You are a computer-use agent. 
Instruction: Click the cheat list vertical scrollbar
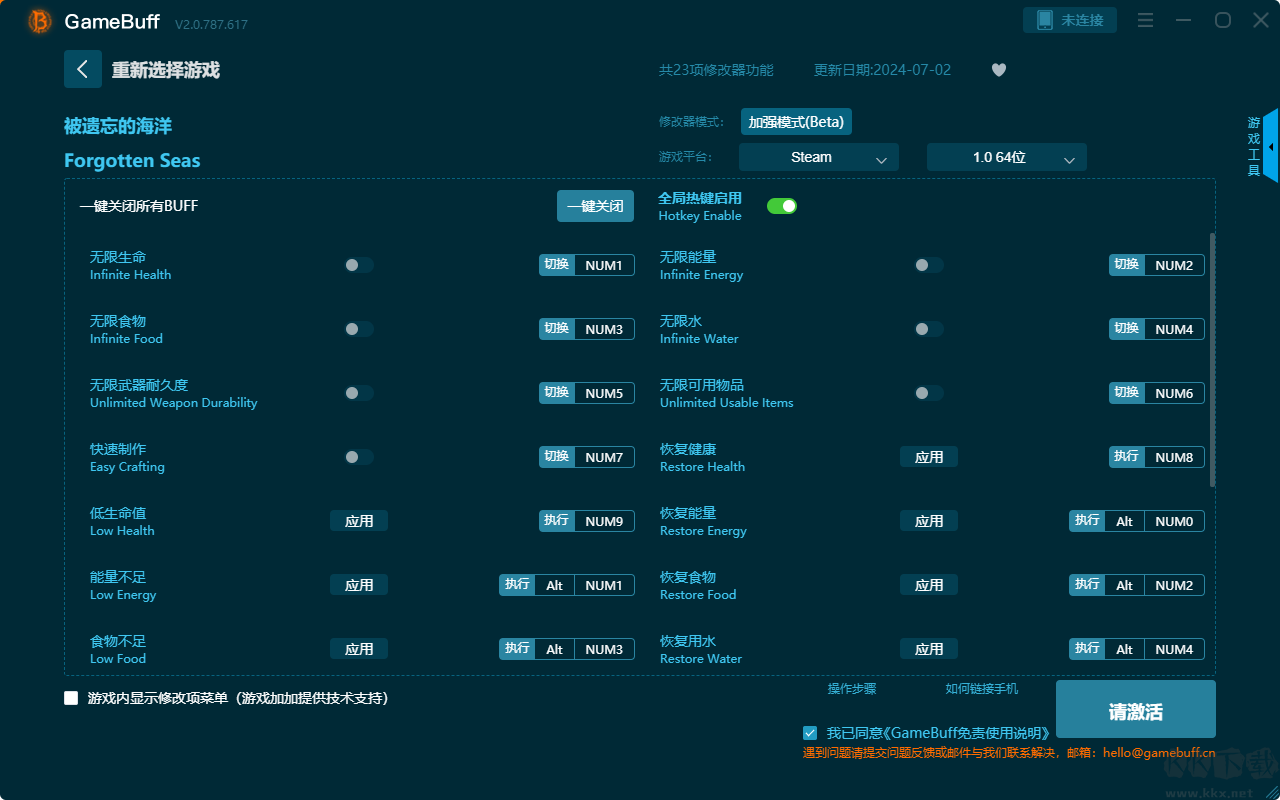1213,360
